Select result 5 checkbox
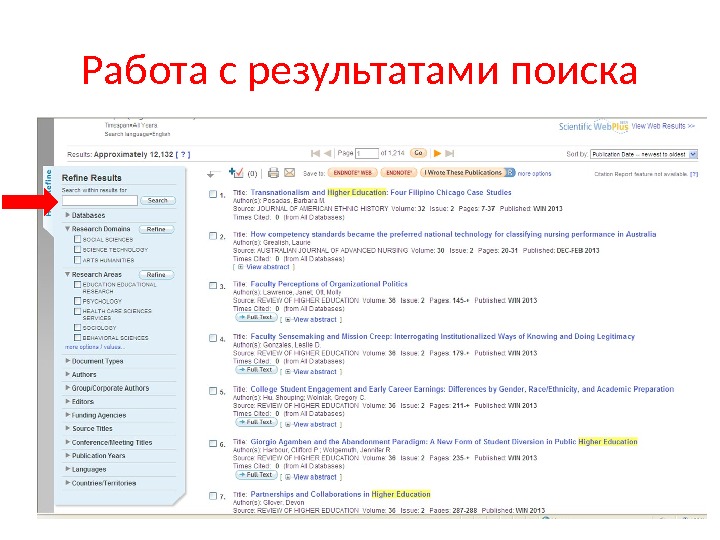The width and height of the screenshot is (720, 540). click(213, 391)
